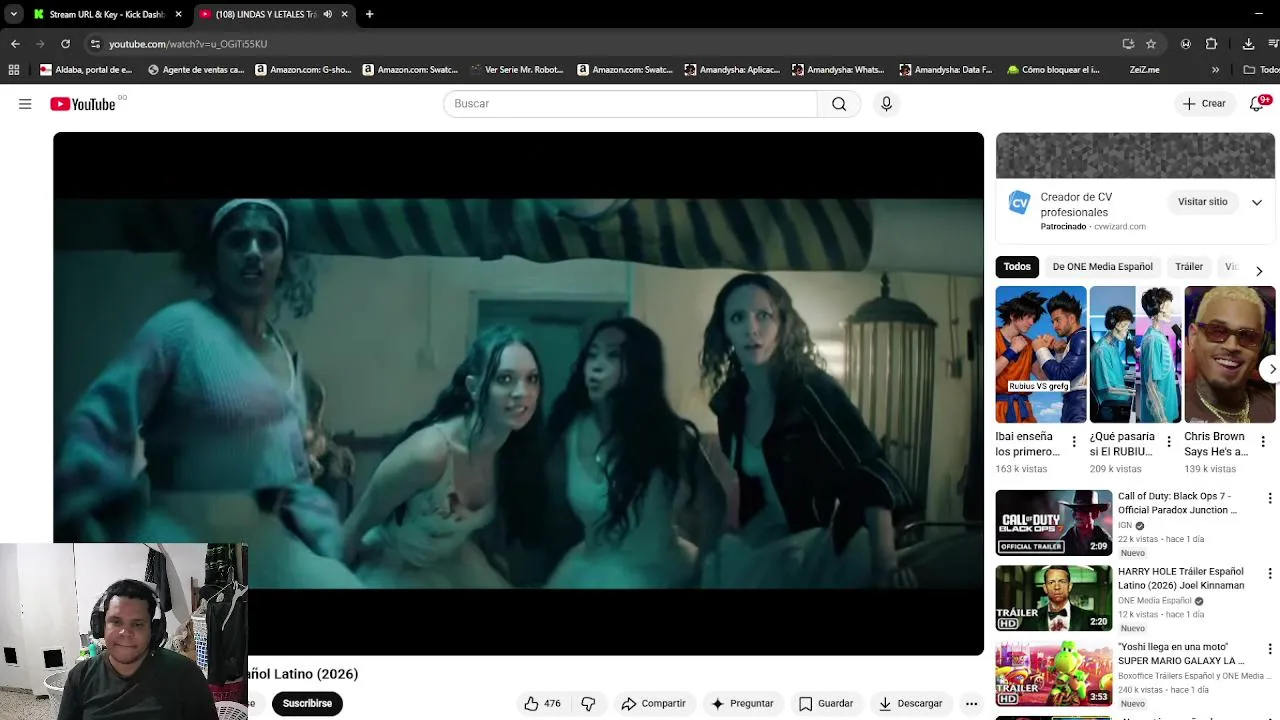Open Call of Duty: Black Ops 7 title
Image resolution: width=1280 pixels, height=720 pixels.
[x=1177, y=503]
